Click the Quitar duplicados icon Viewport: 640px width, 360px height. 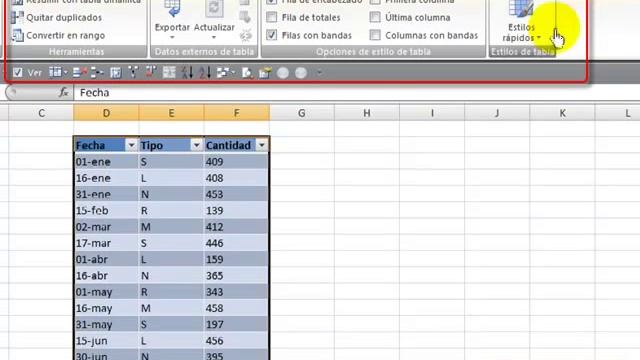pos(17,17)
